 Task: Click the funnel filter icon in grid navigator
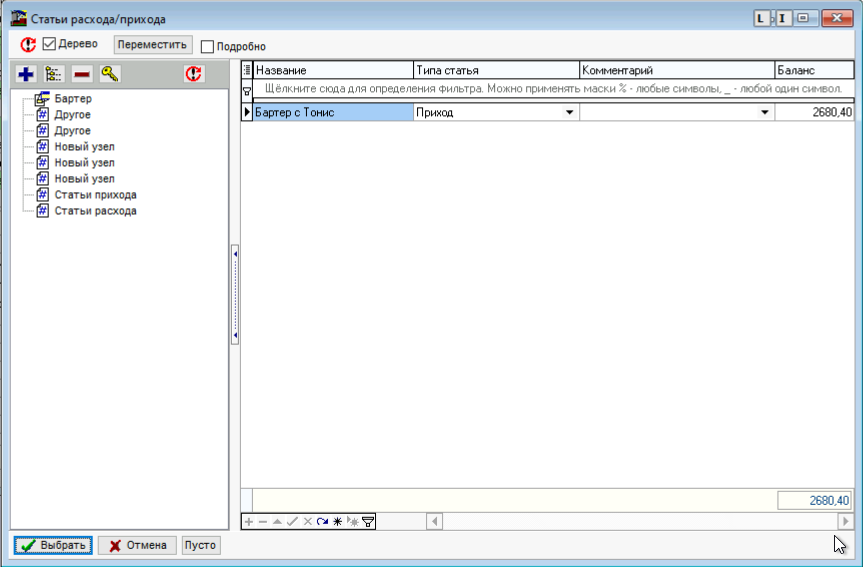368,521
